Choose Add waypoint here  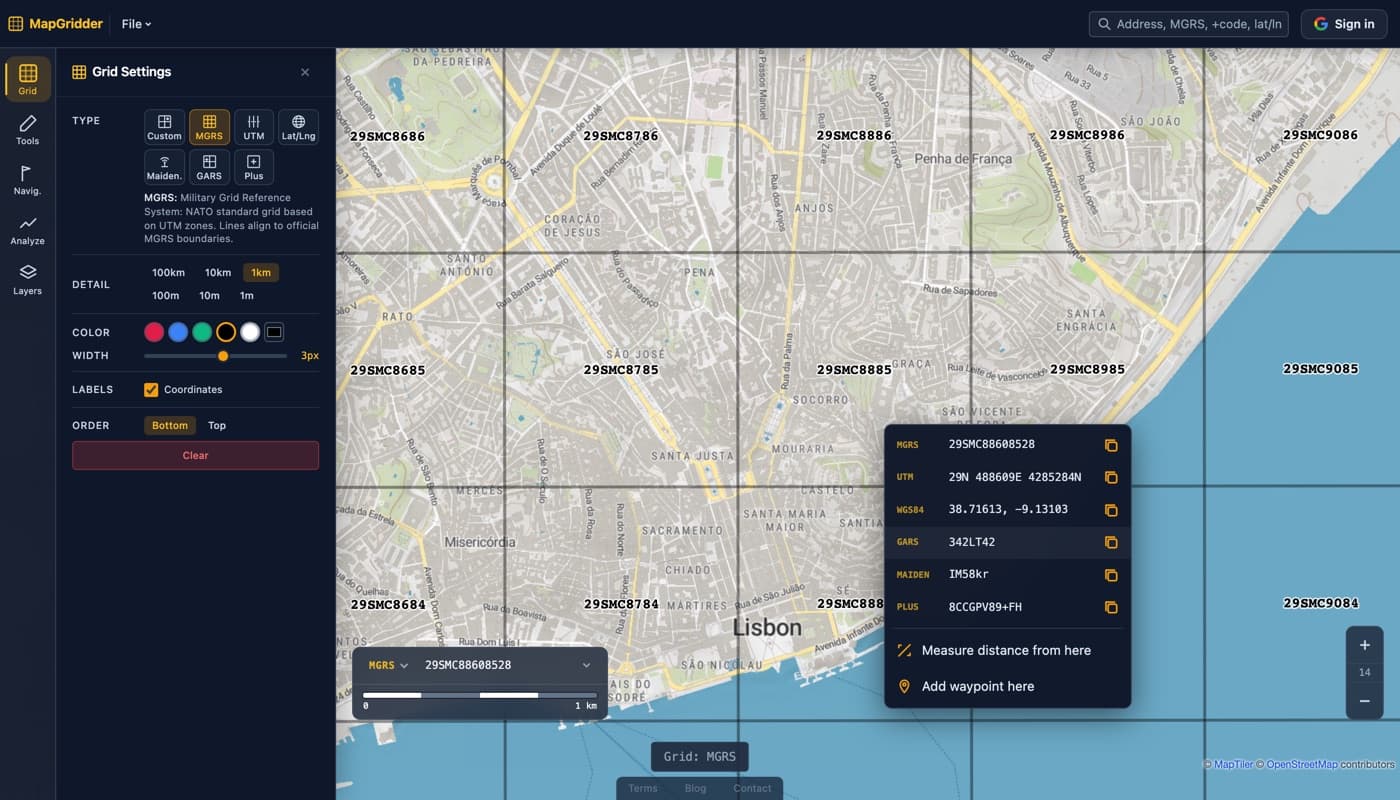pos(1007,686)
